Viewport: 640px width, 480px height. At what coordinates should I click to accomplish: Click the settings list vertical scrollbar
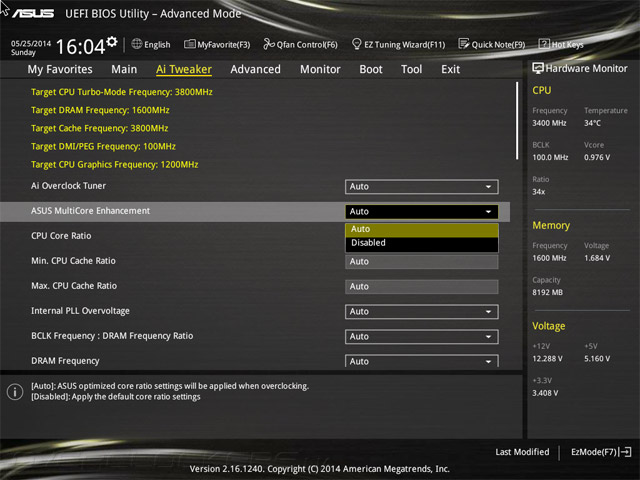517,121
